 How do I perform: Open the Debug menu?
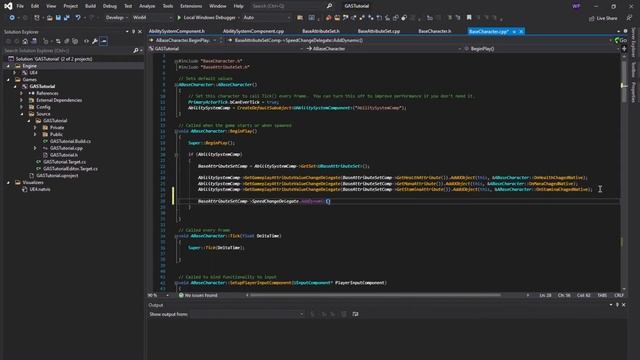click(109, 6)
